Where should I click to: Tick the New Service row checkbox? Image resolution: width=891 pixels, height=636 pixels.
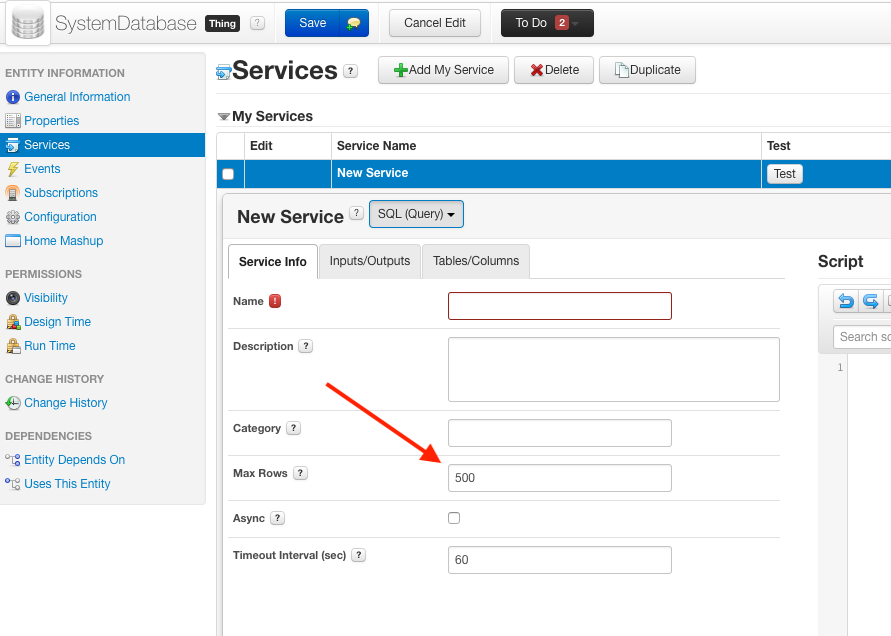[228, 174]
